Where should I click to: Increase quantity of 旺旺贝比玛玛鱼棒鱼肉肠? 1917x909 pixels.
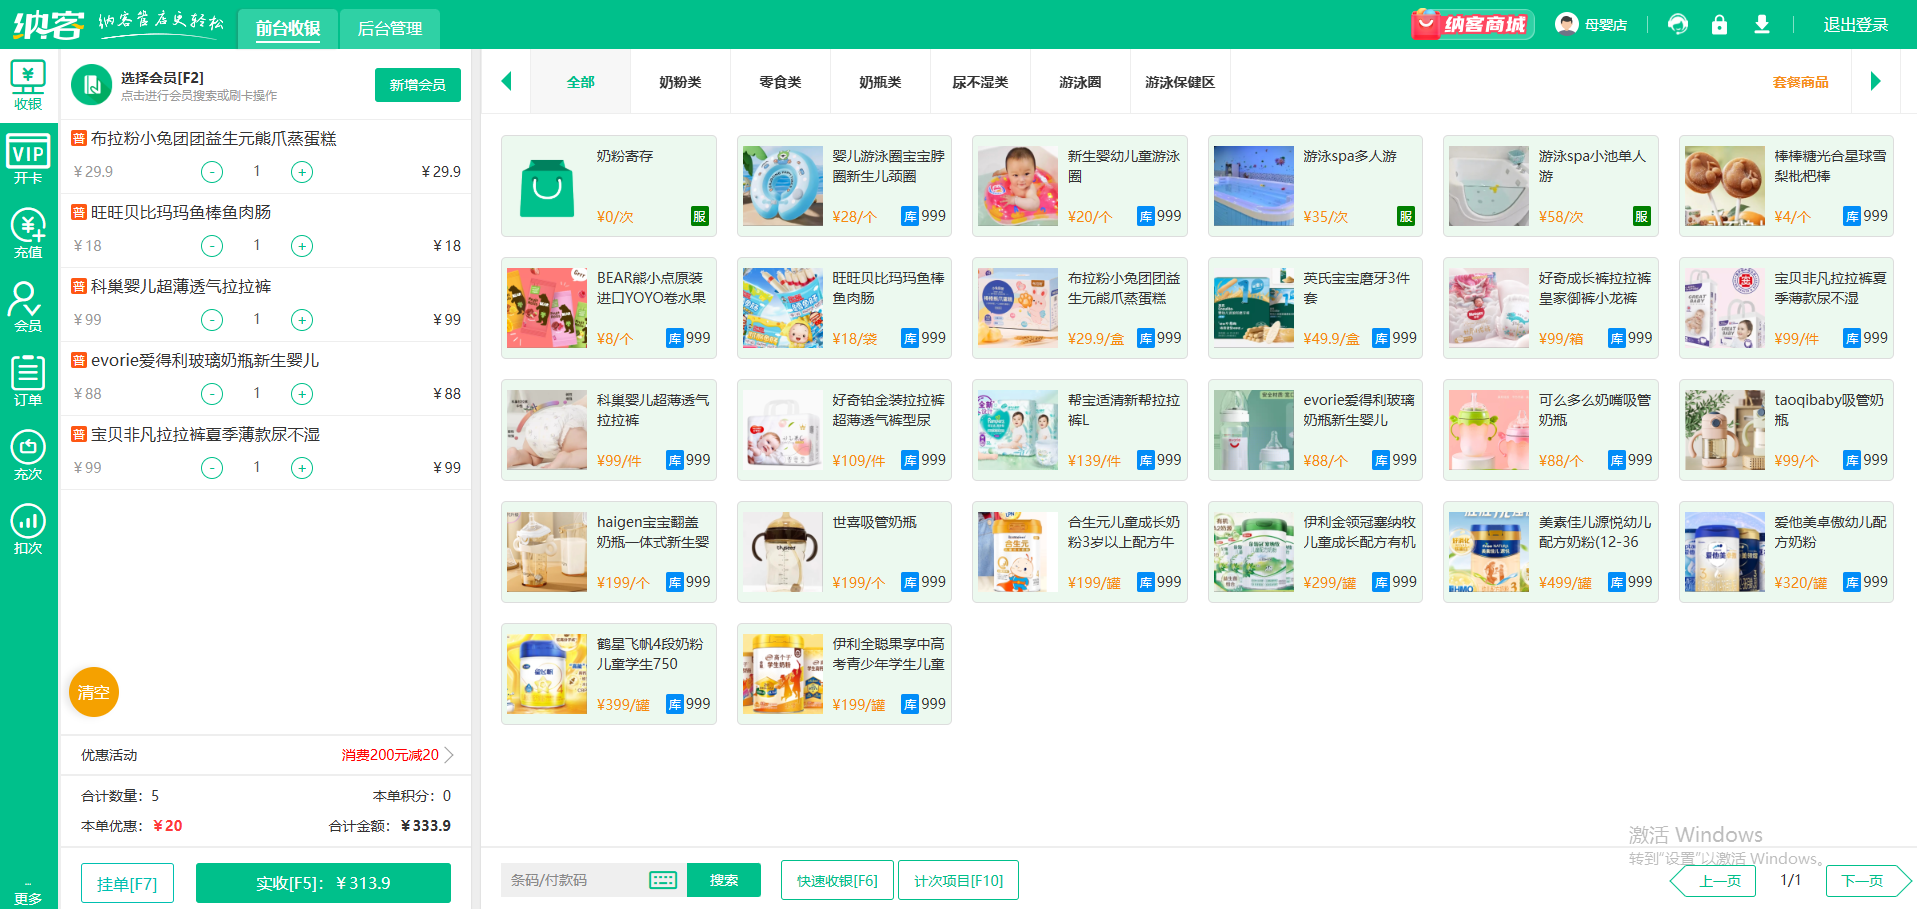tap(302, 246)
